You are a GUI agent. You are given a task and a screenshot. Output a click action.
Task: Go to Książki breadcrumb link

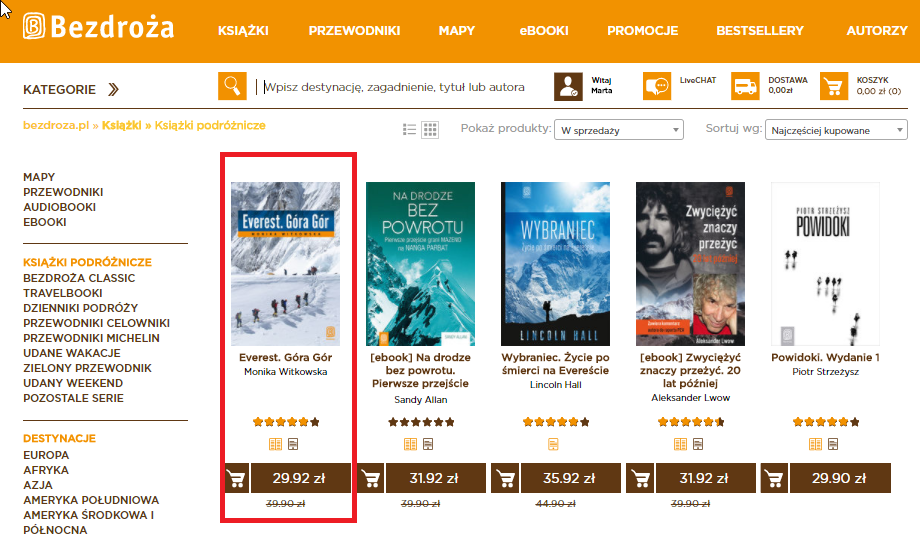[121, 126]
